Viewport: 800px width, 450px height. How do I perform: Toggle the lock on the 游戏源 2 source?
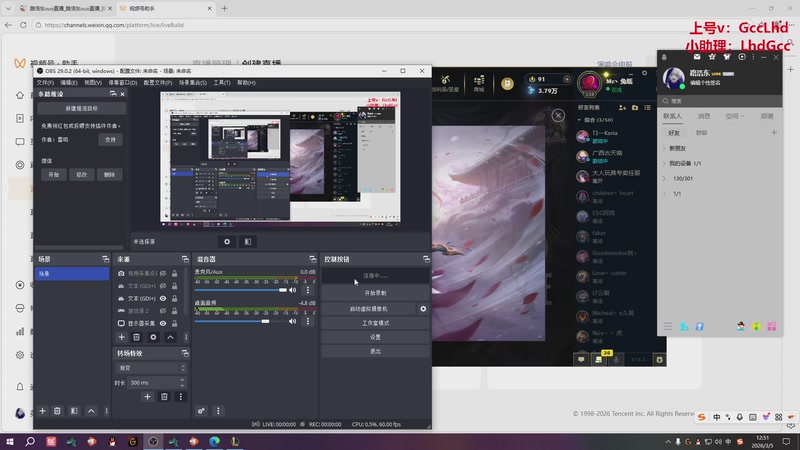tap(174, 311)
